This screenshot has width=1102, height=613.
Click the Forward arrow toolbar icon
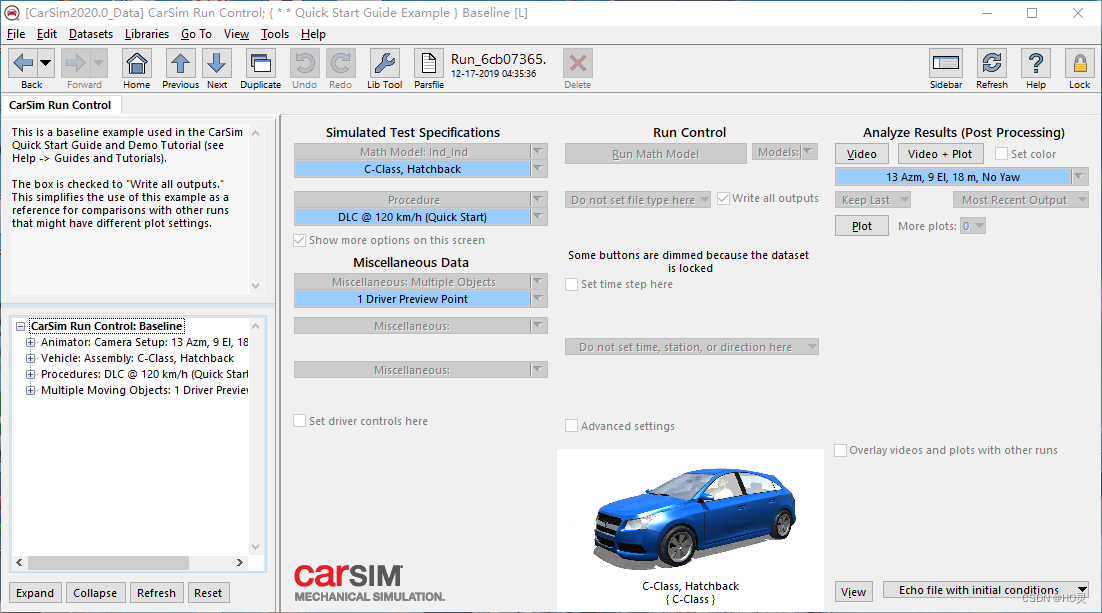[75, 63]
